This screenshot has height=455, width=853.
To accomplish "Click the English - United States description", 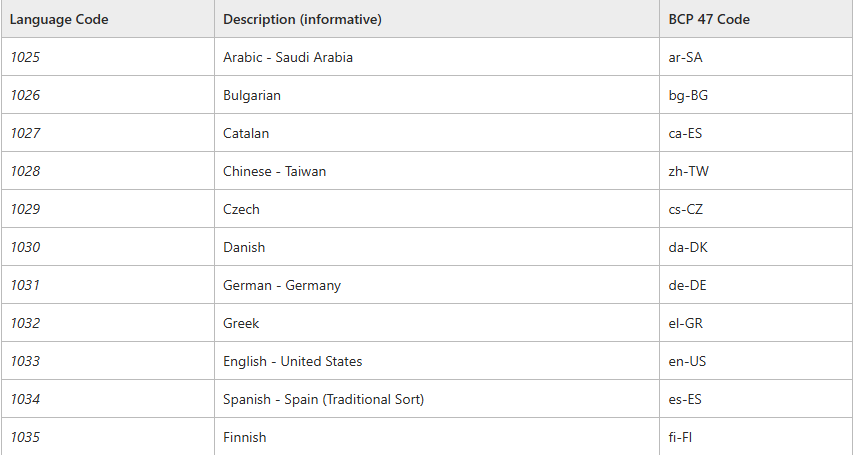I will [x=293, y=361].
